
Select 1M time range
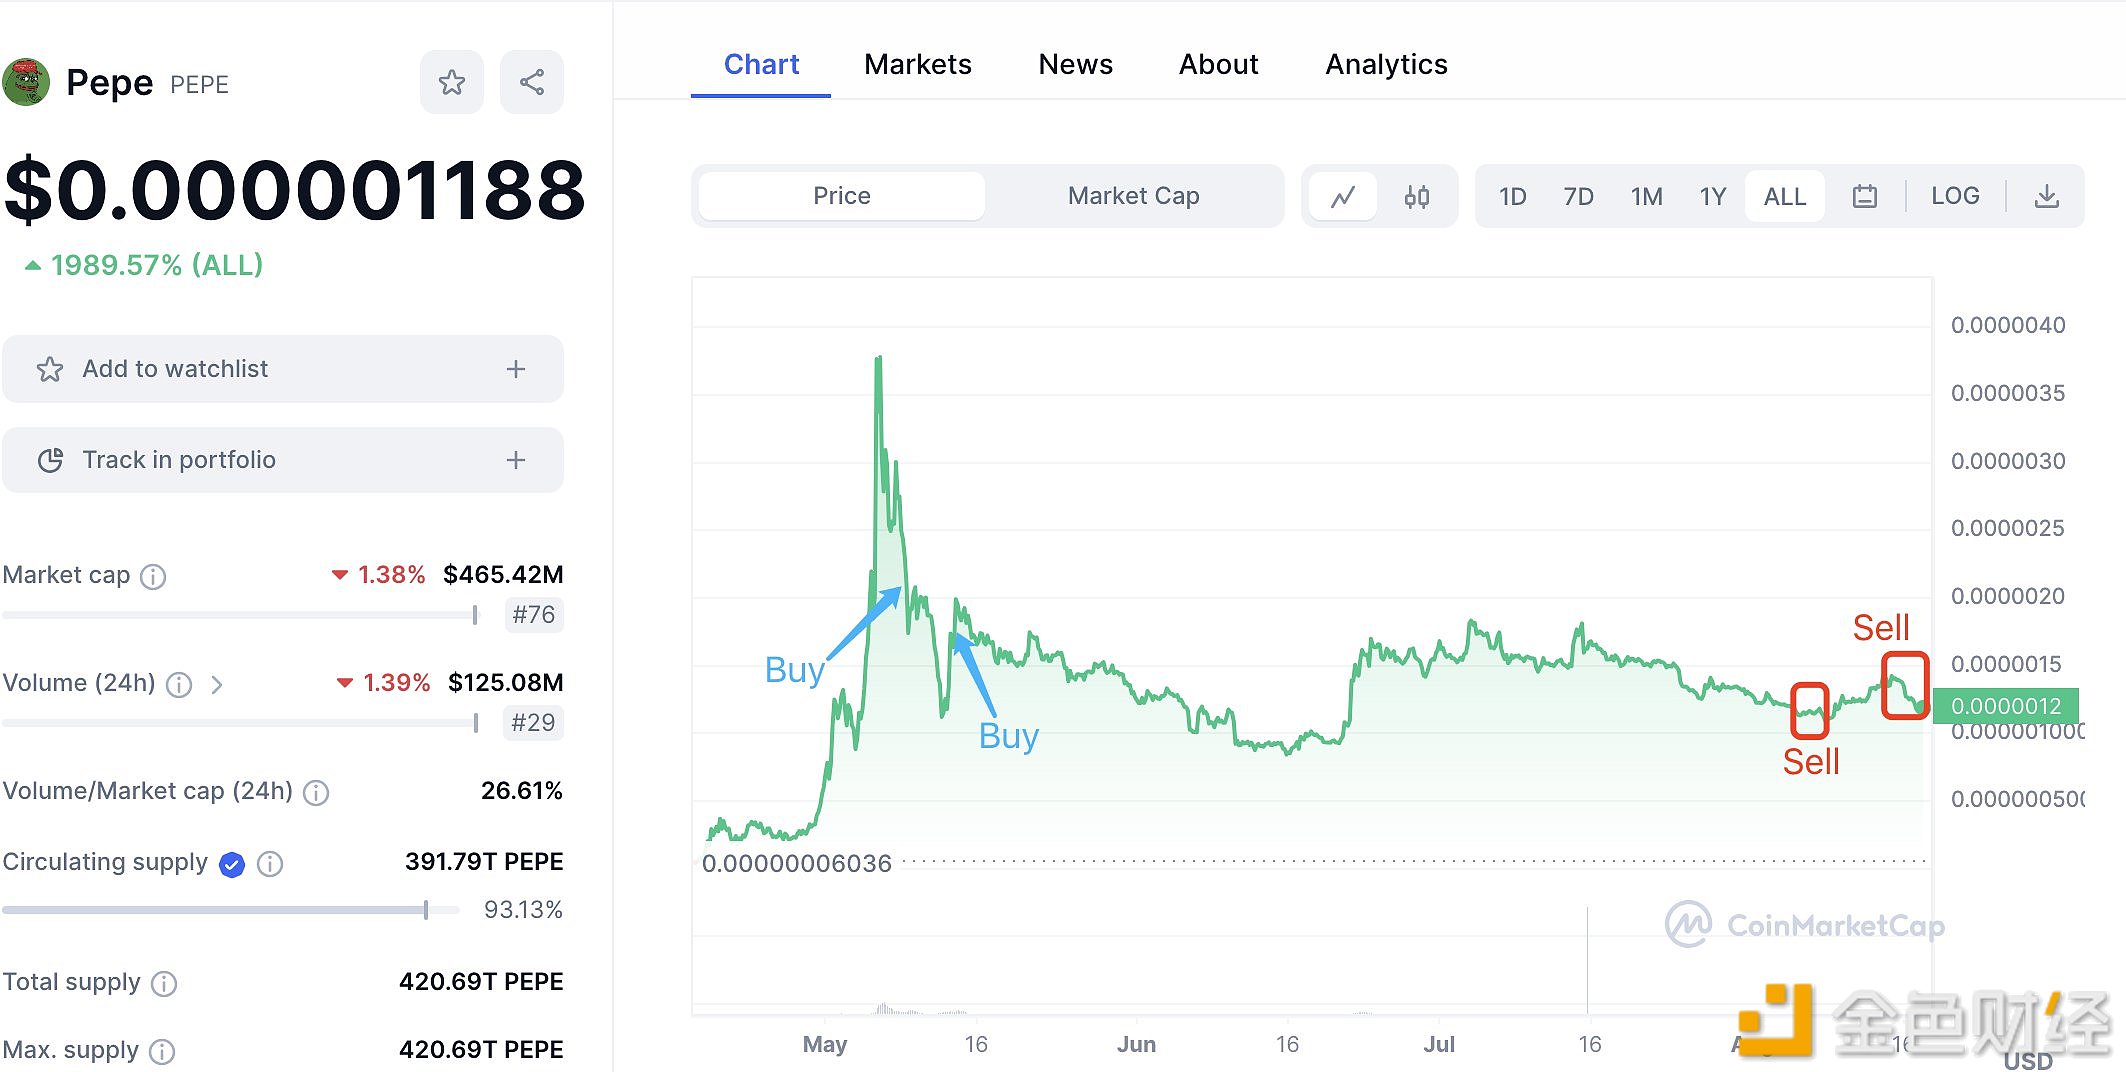pos(1646,196)
